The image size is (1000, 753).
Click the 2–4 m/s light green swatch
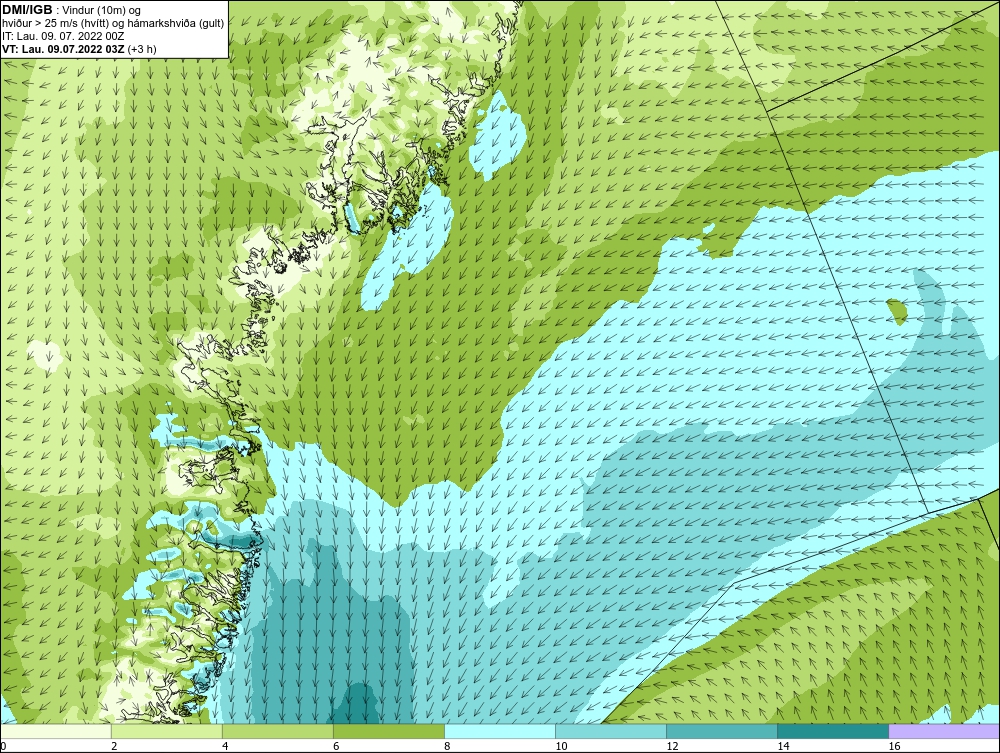point(167,731)
